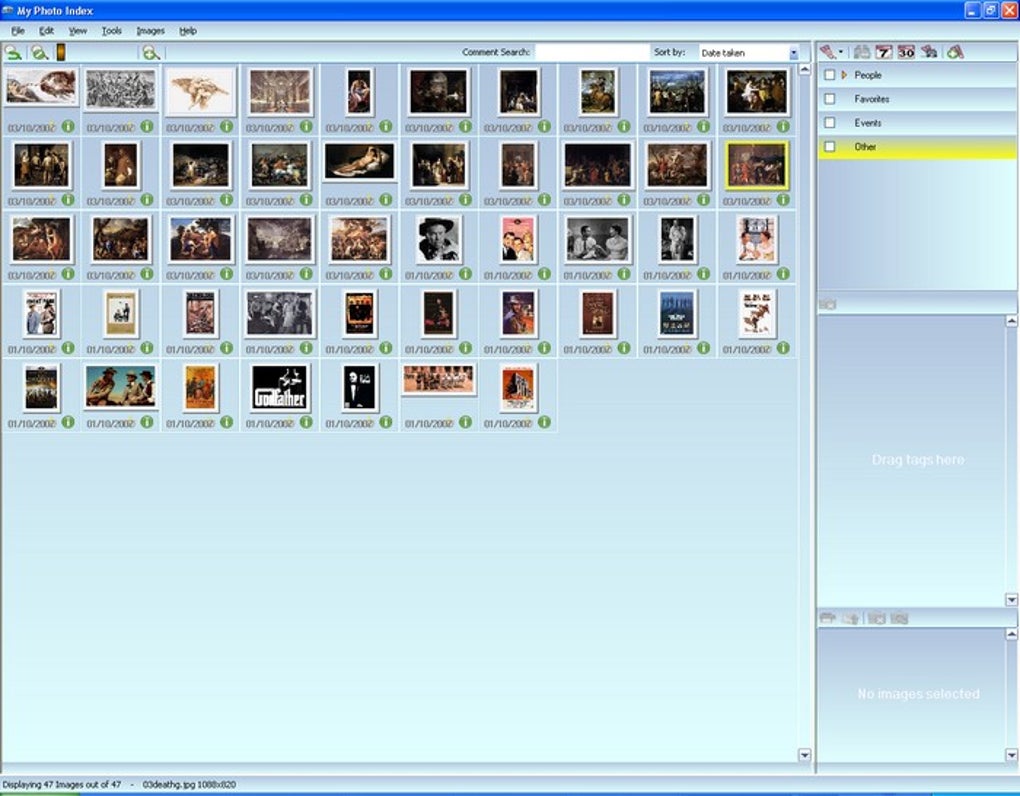Open the Tools menu
1020x796 pixels.
tap(111, 31)
